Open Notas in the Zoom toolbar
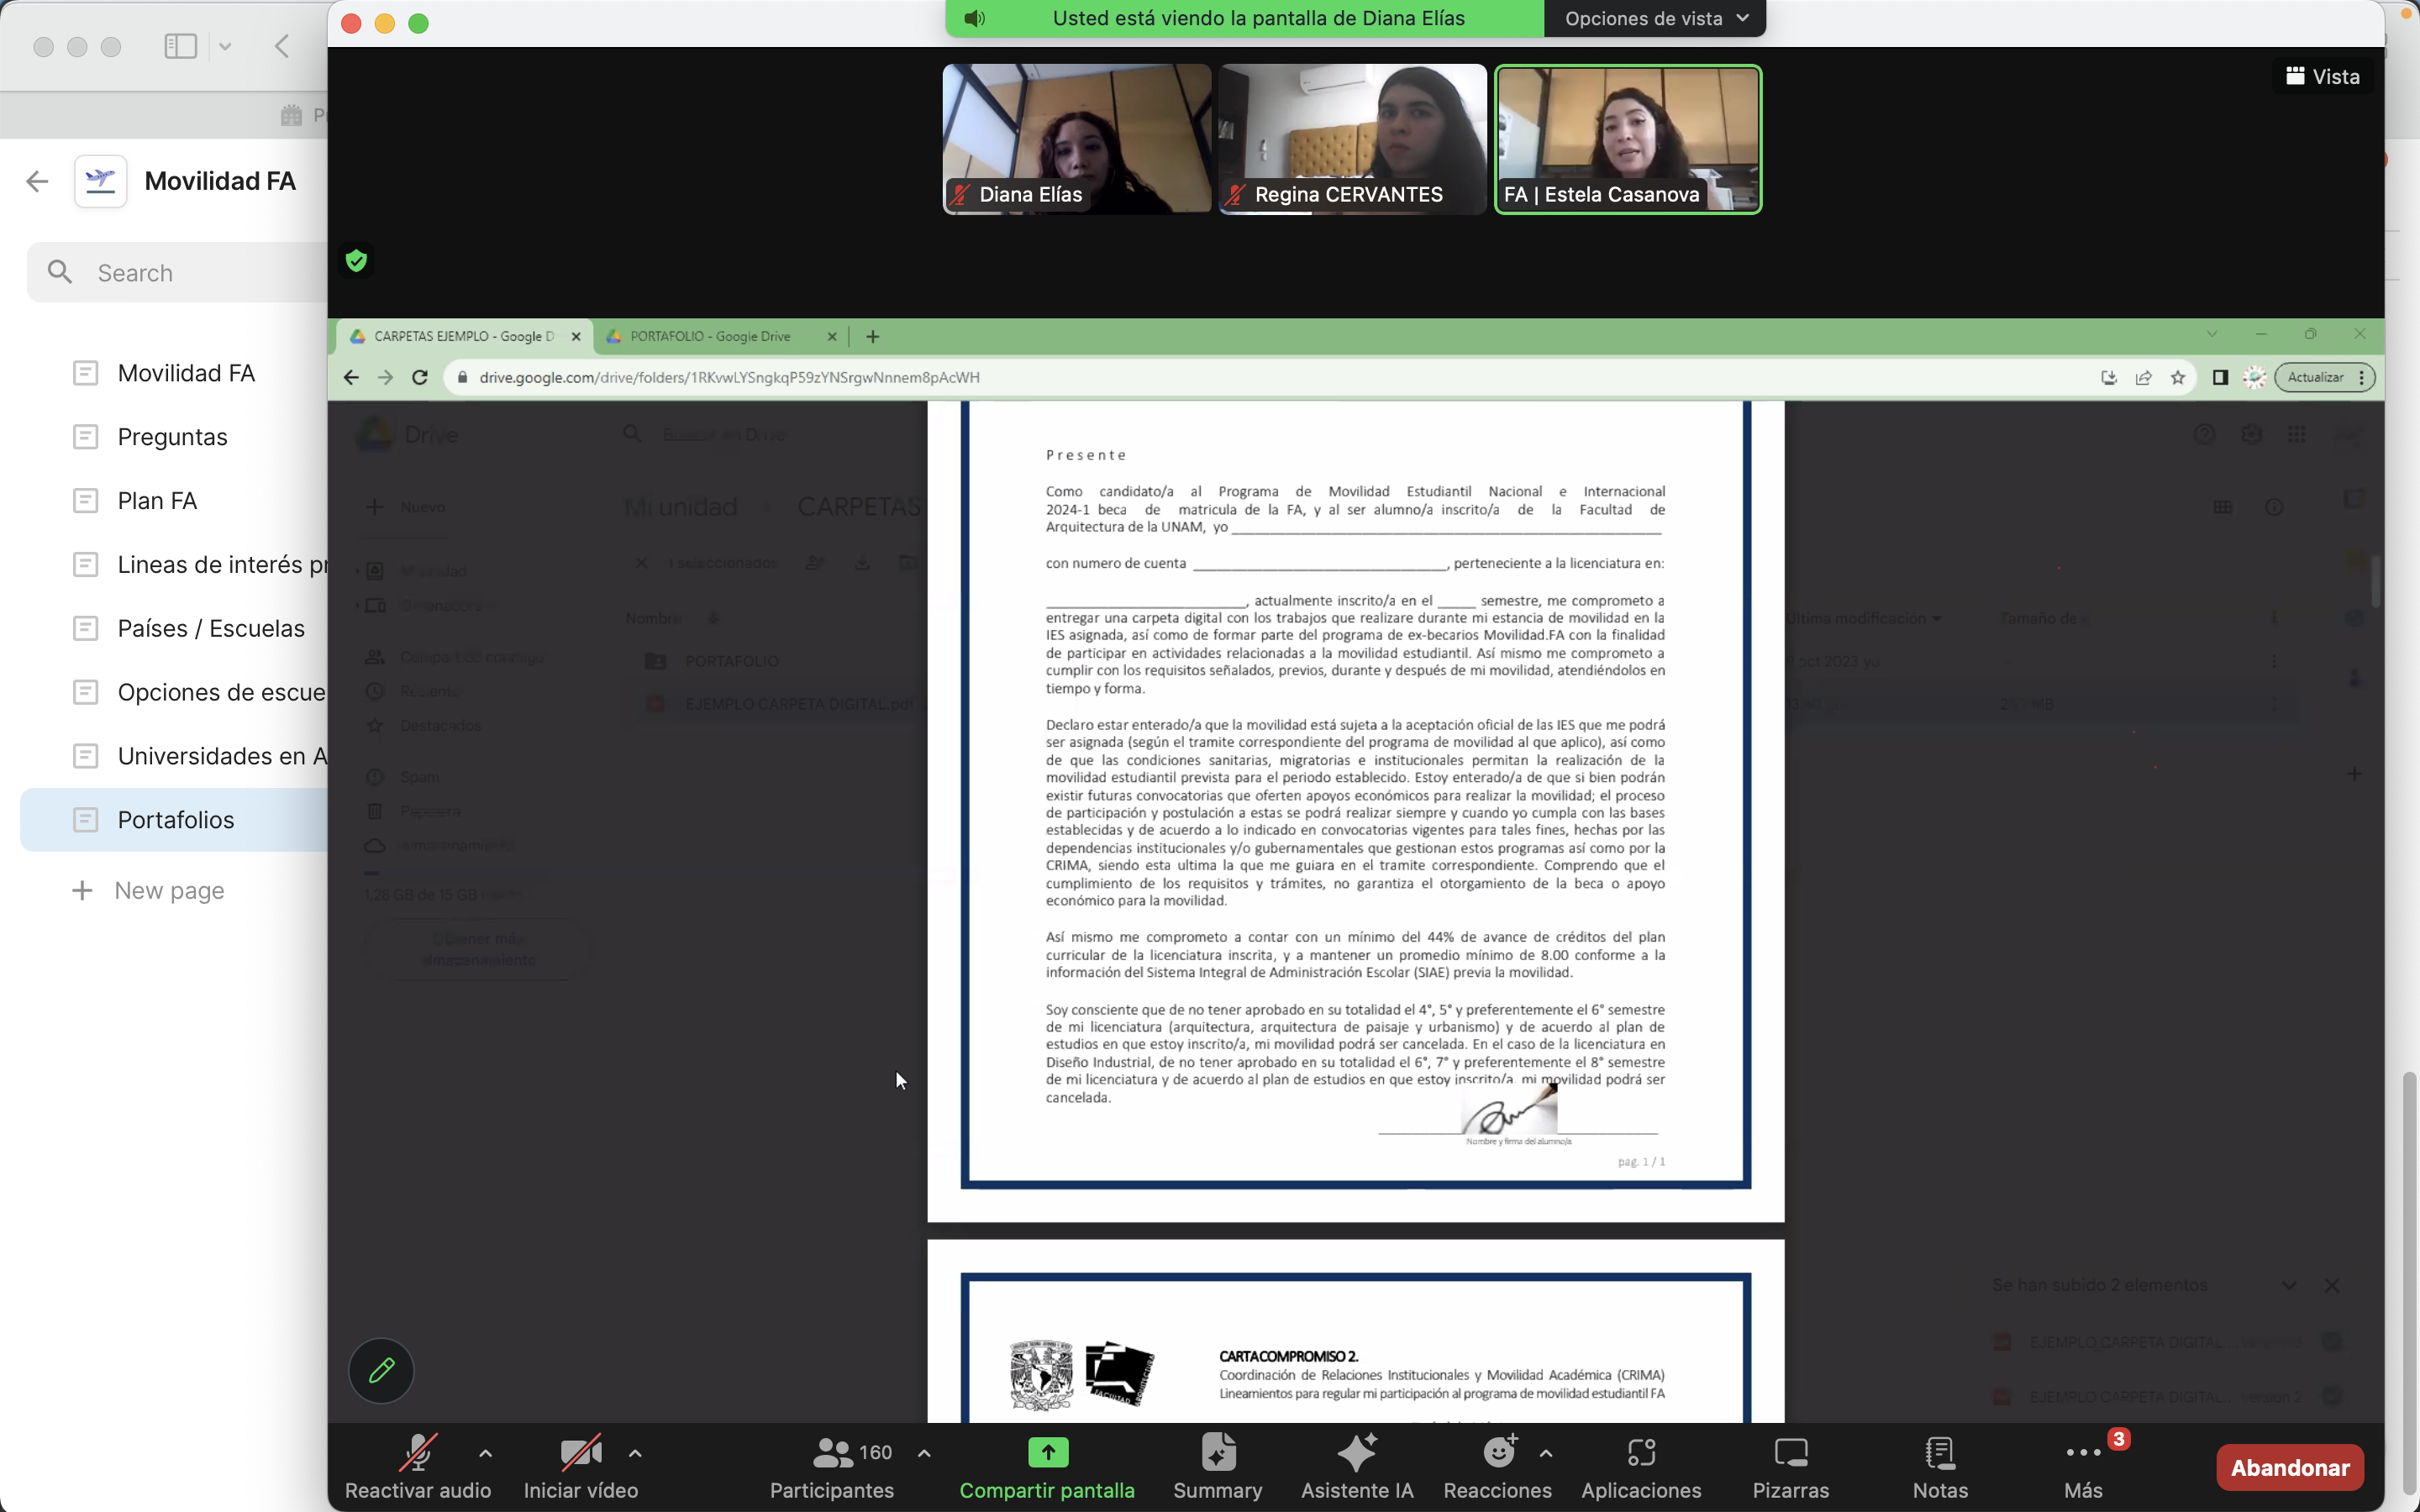Screen dimensions: 2420x1512 click(1939, 1452)
